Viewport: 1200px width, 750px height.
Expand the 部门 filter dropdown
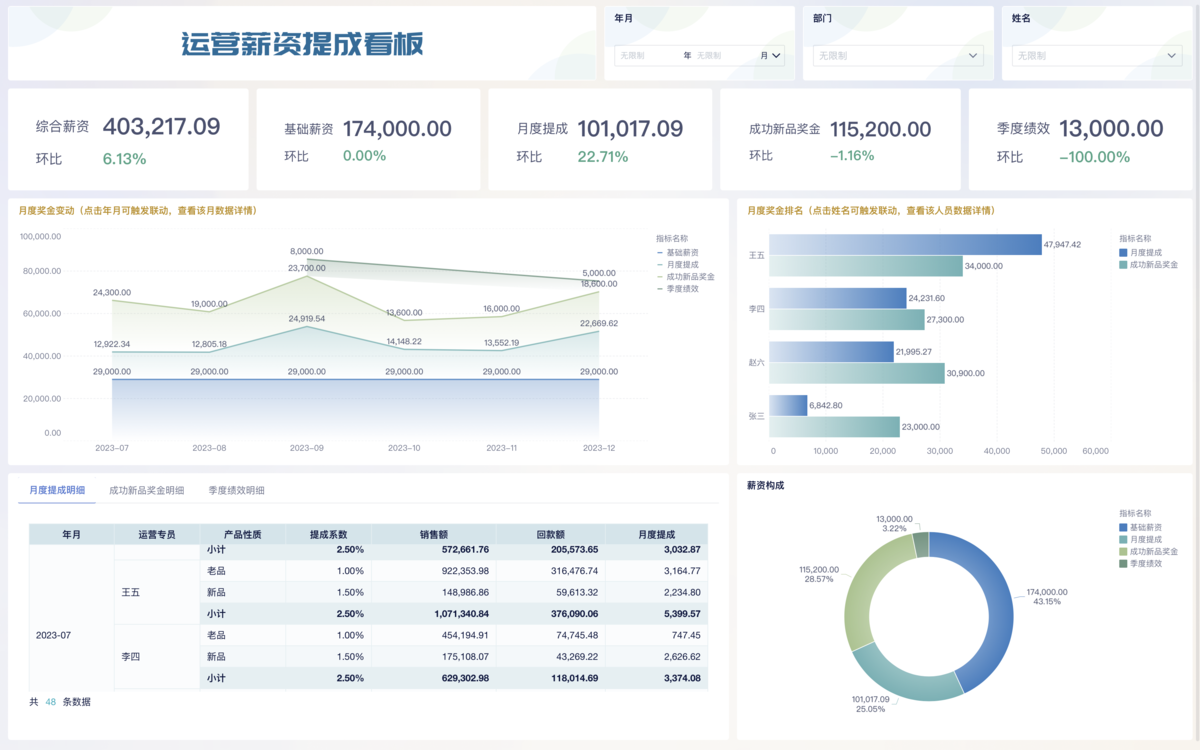[x=974, y=56]
